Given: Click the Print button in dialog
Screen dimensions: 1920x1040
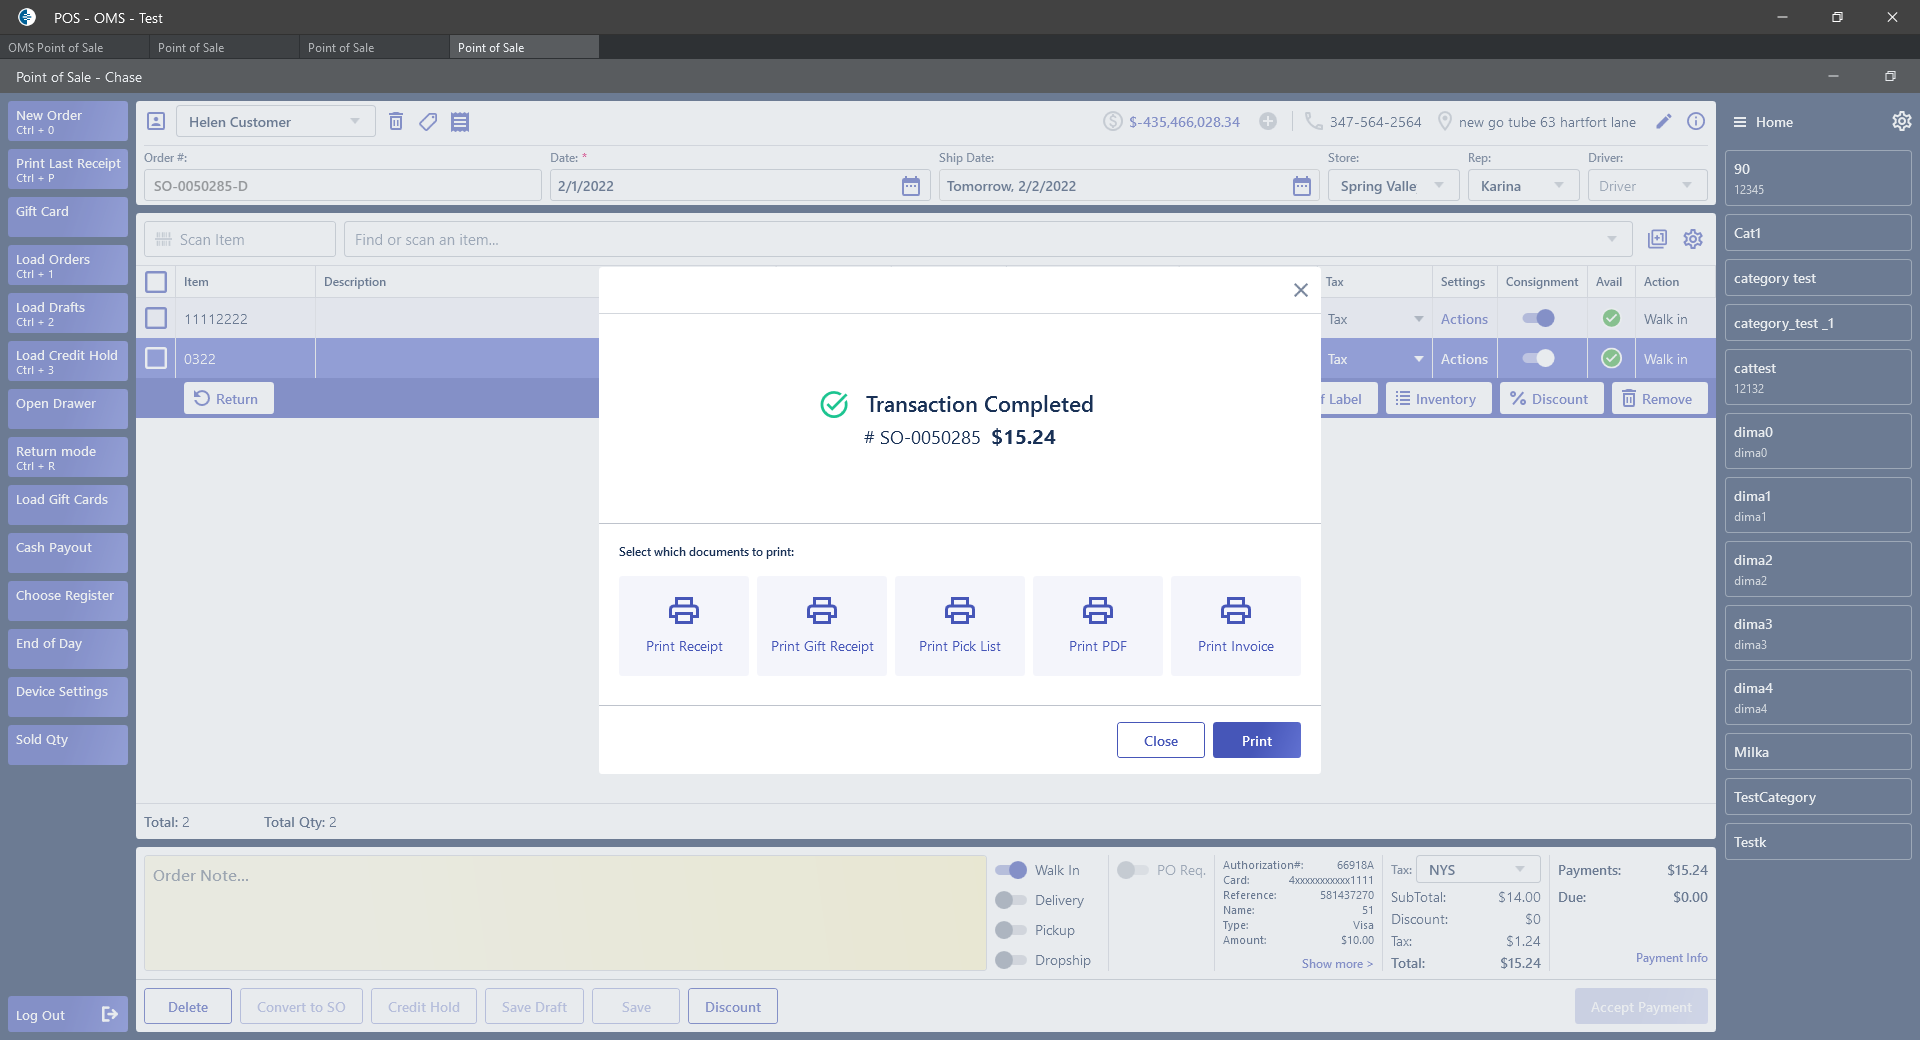Looking at the screenshot, I should 1257,740.
